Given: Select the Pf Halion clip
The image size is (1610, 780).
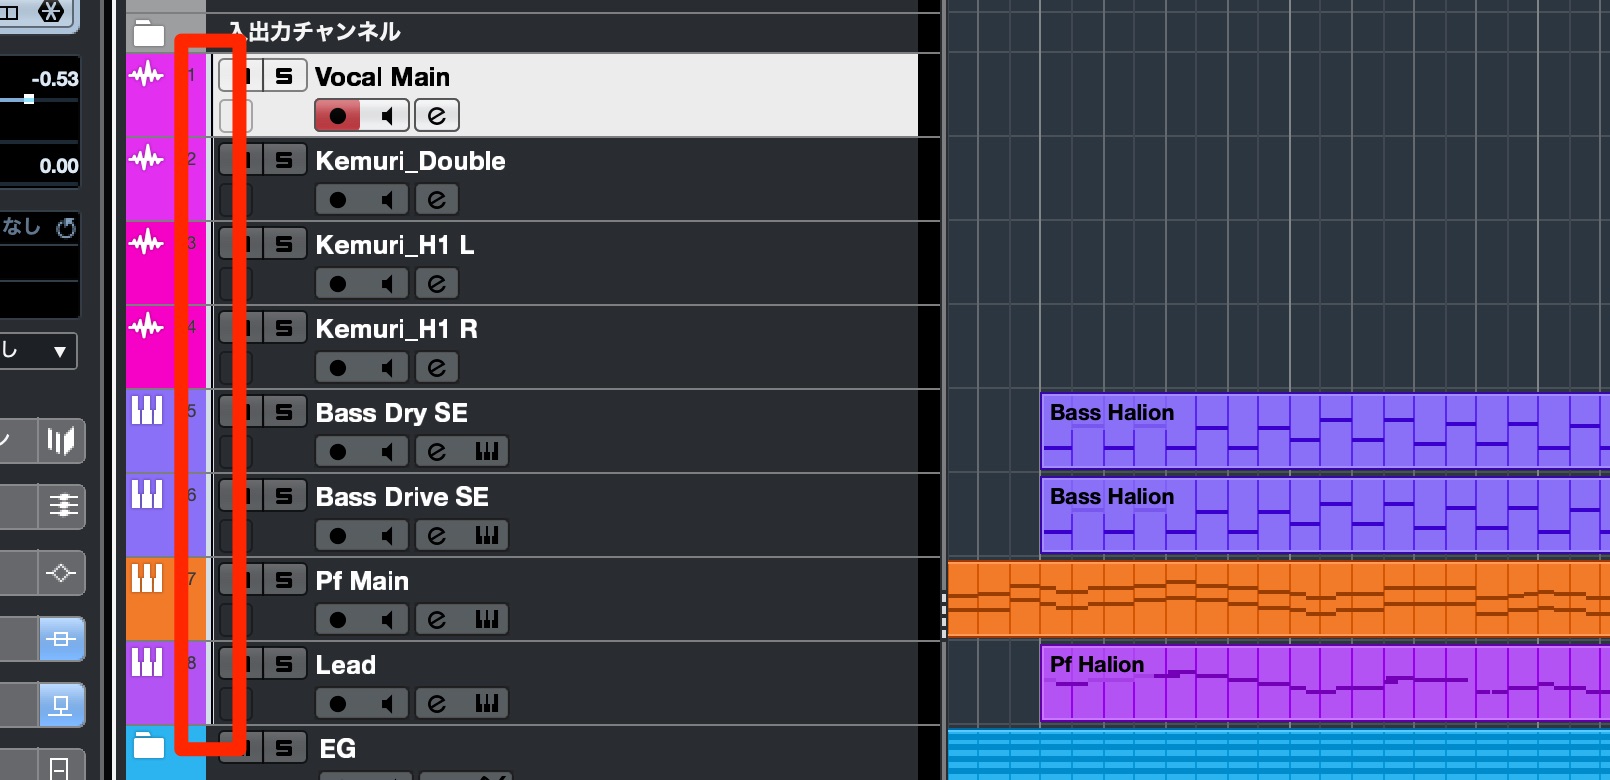Looking at the screenshot, I should (x=1325, y=683).
